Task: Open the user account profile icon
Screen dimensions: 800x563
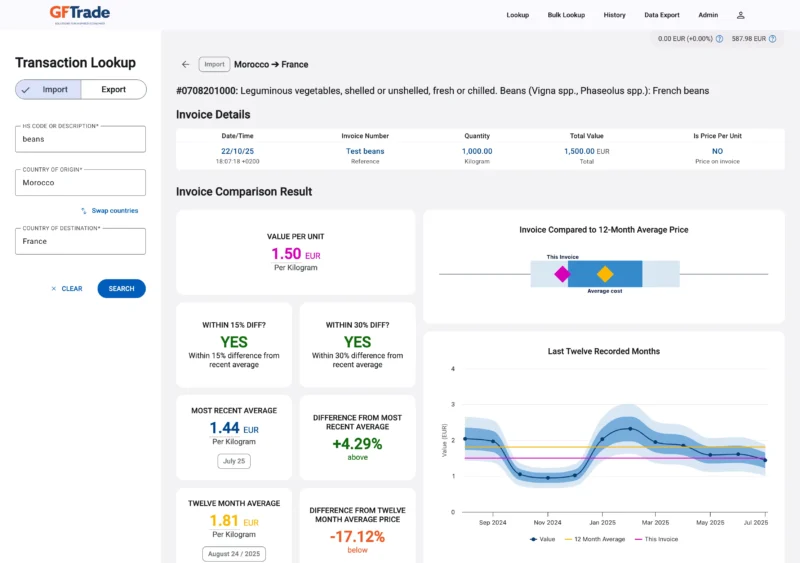Action: tap(740, 15)
